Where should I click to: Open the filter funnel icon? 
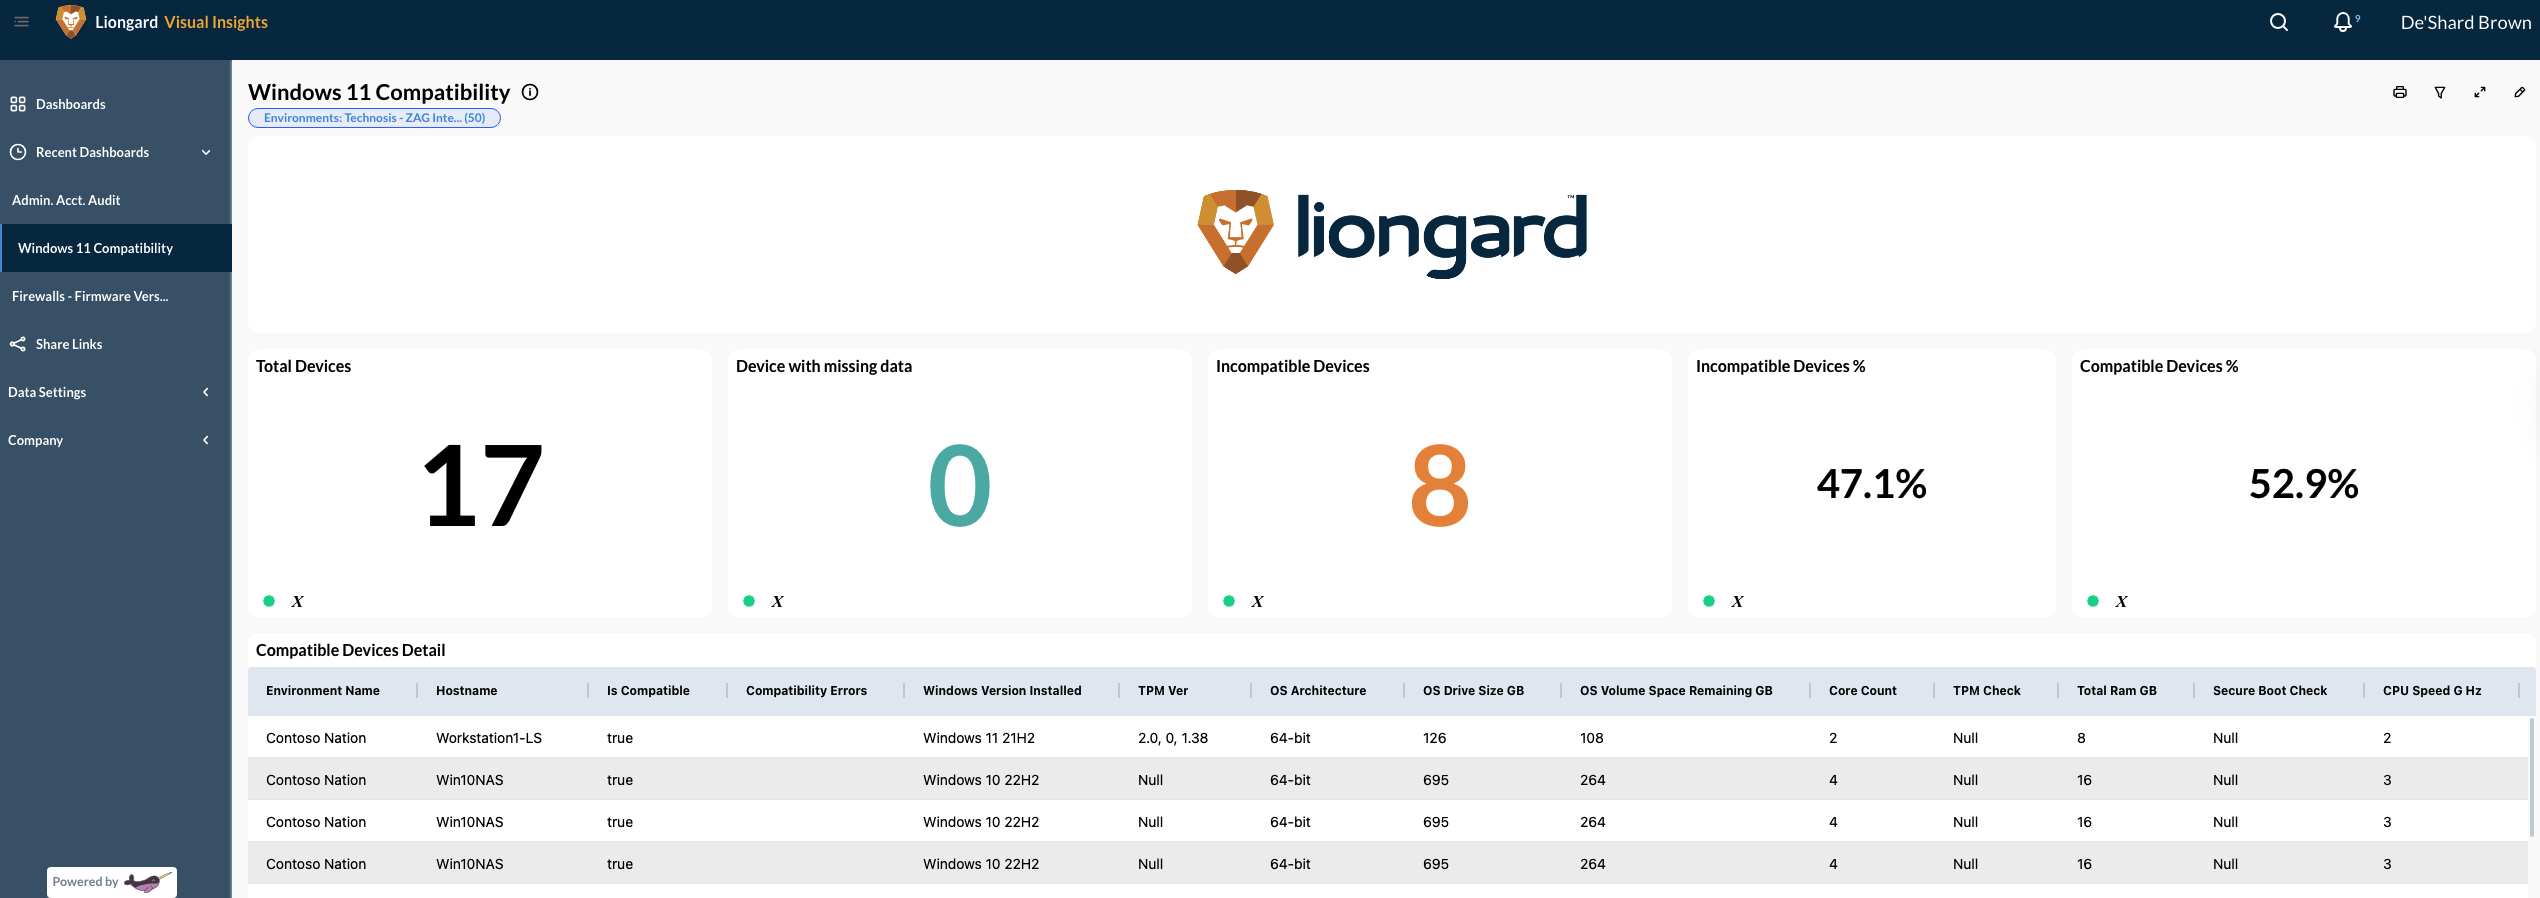tap(2440, 92)
